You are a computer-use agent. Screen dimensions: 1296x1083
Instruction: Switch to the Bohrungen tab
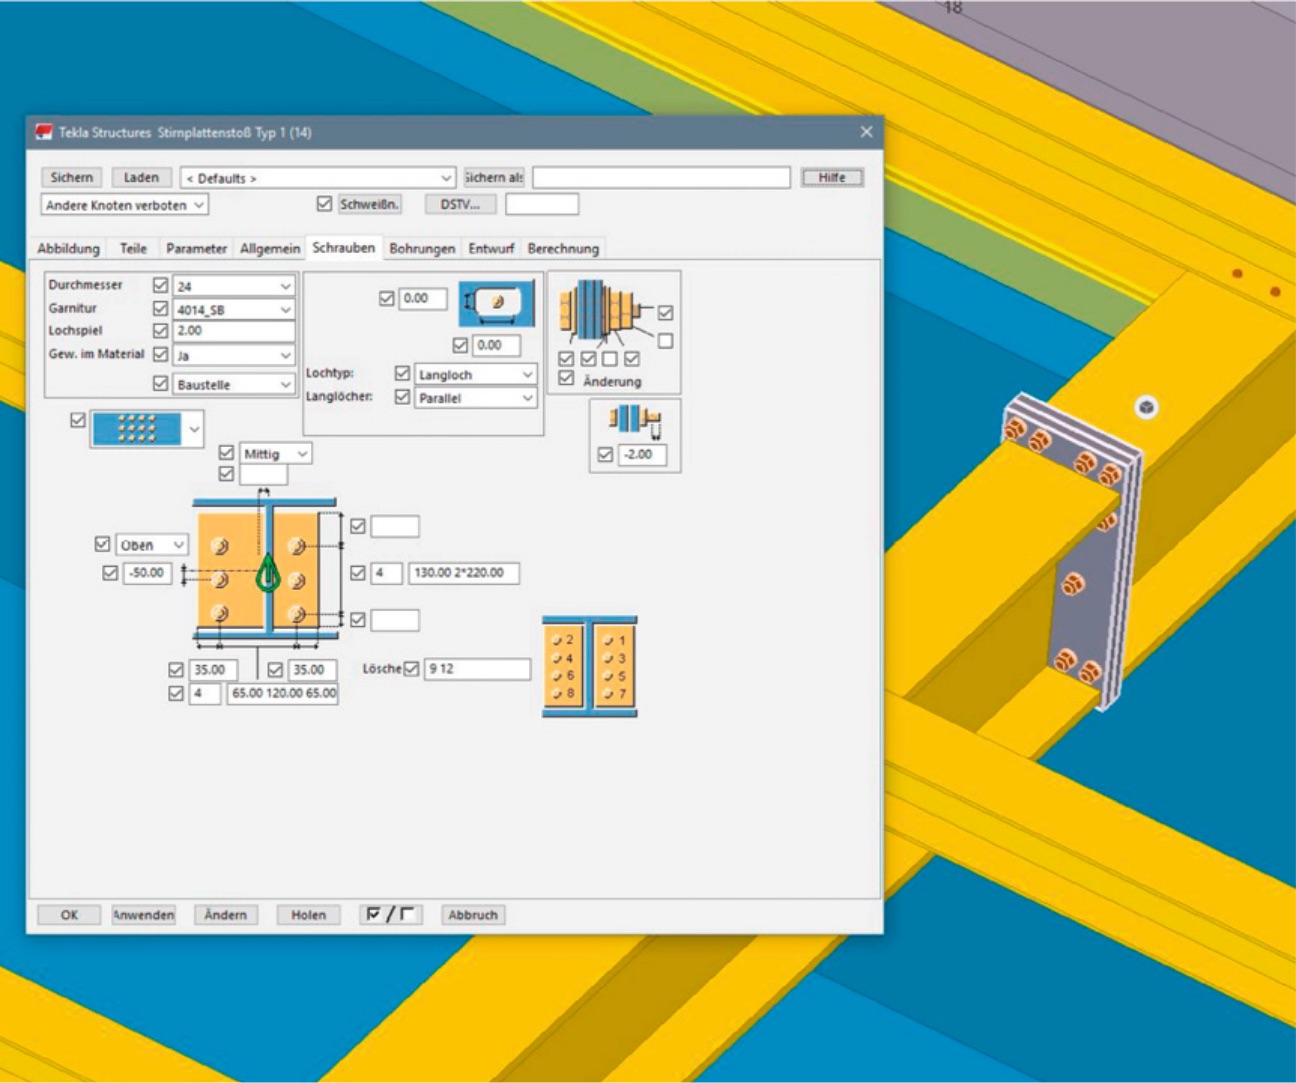click(421, 248)
